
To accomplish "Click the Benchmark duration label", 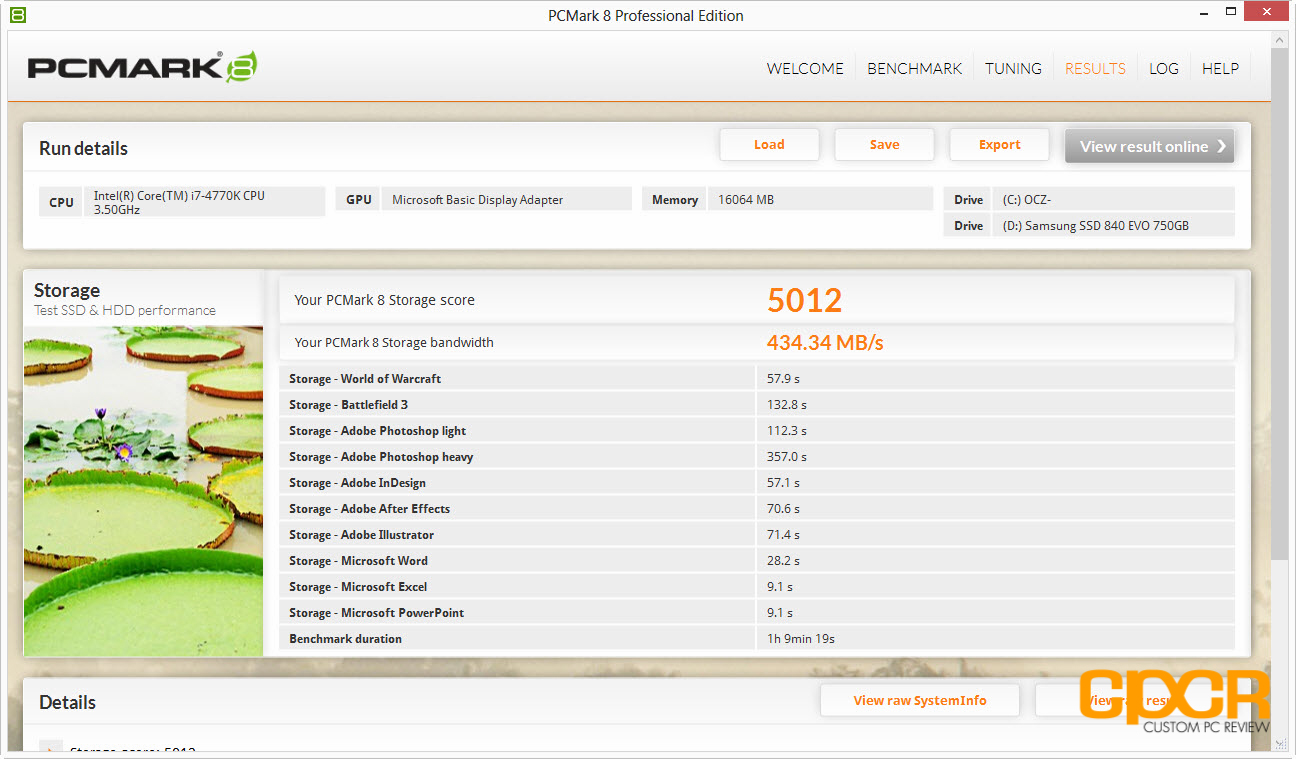I will point(345,639).
